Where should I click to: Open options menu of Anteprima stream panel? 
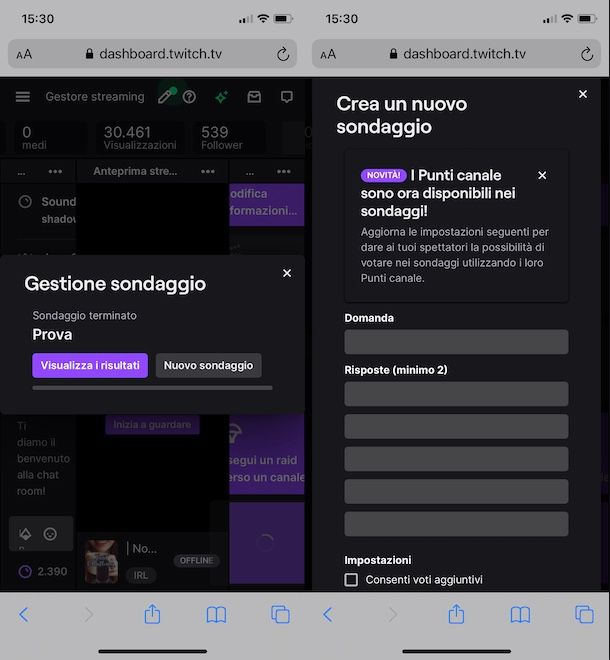[x=208, y=171]
